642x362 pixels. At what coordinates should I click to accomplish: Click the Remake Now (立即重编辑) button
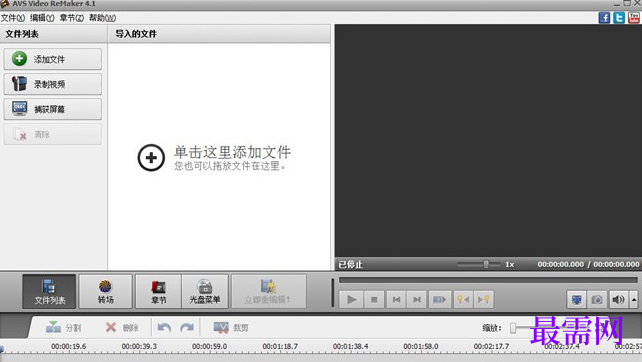pyautogui.click(x=269, y=292)
